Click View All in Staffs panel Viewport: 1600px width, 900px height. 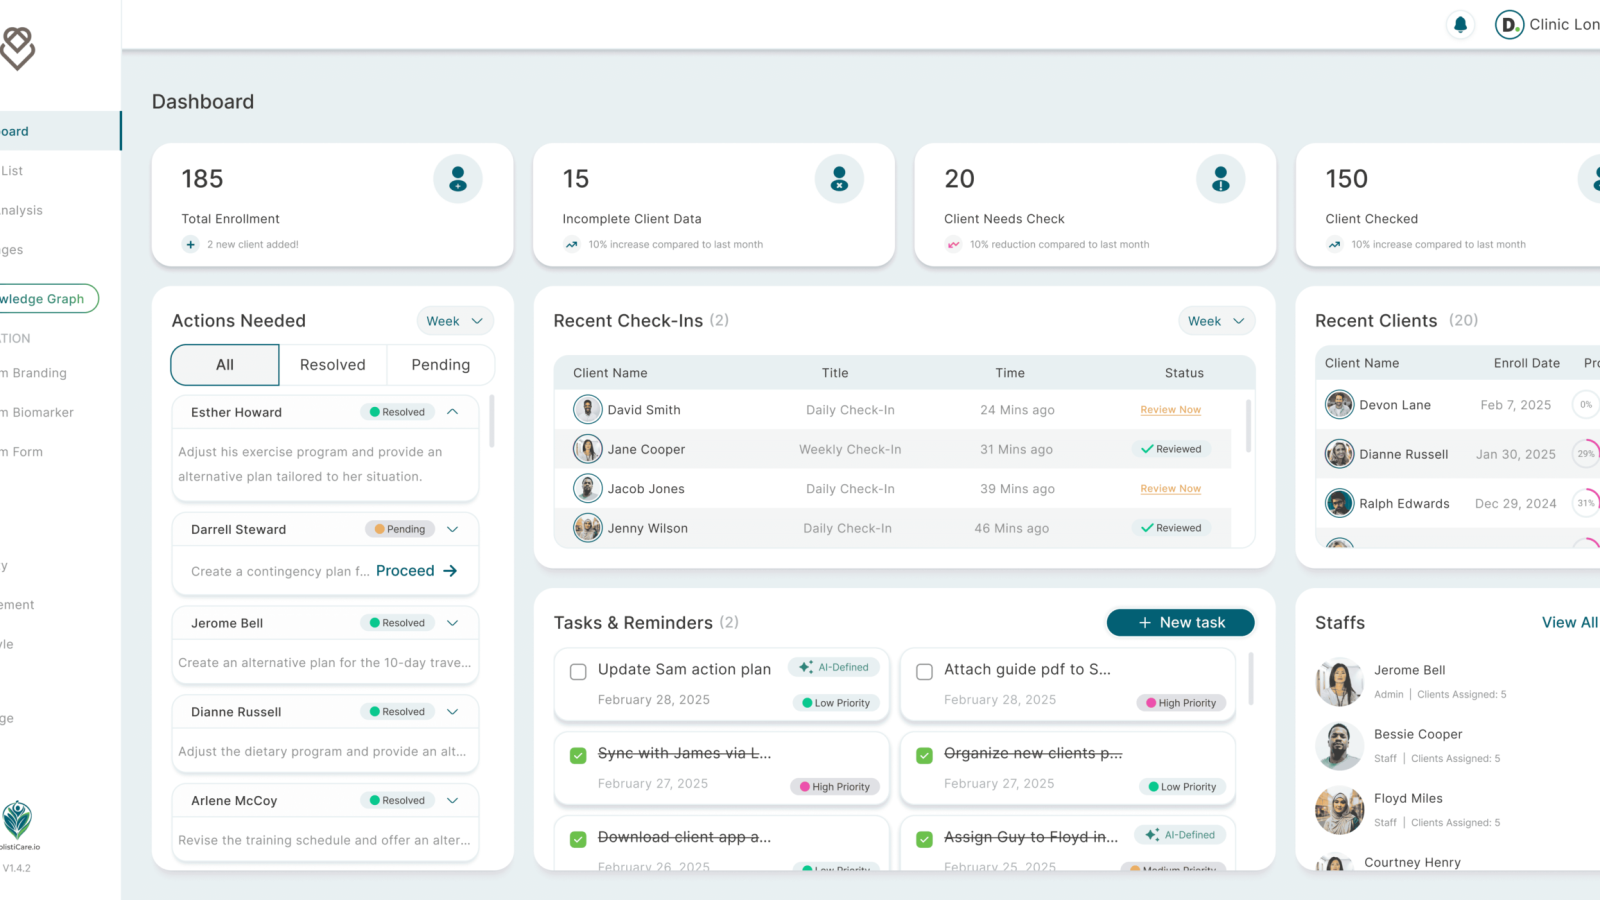[x=1570, y=622]
